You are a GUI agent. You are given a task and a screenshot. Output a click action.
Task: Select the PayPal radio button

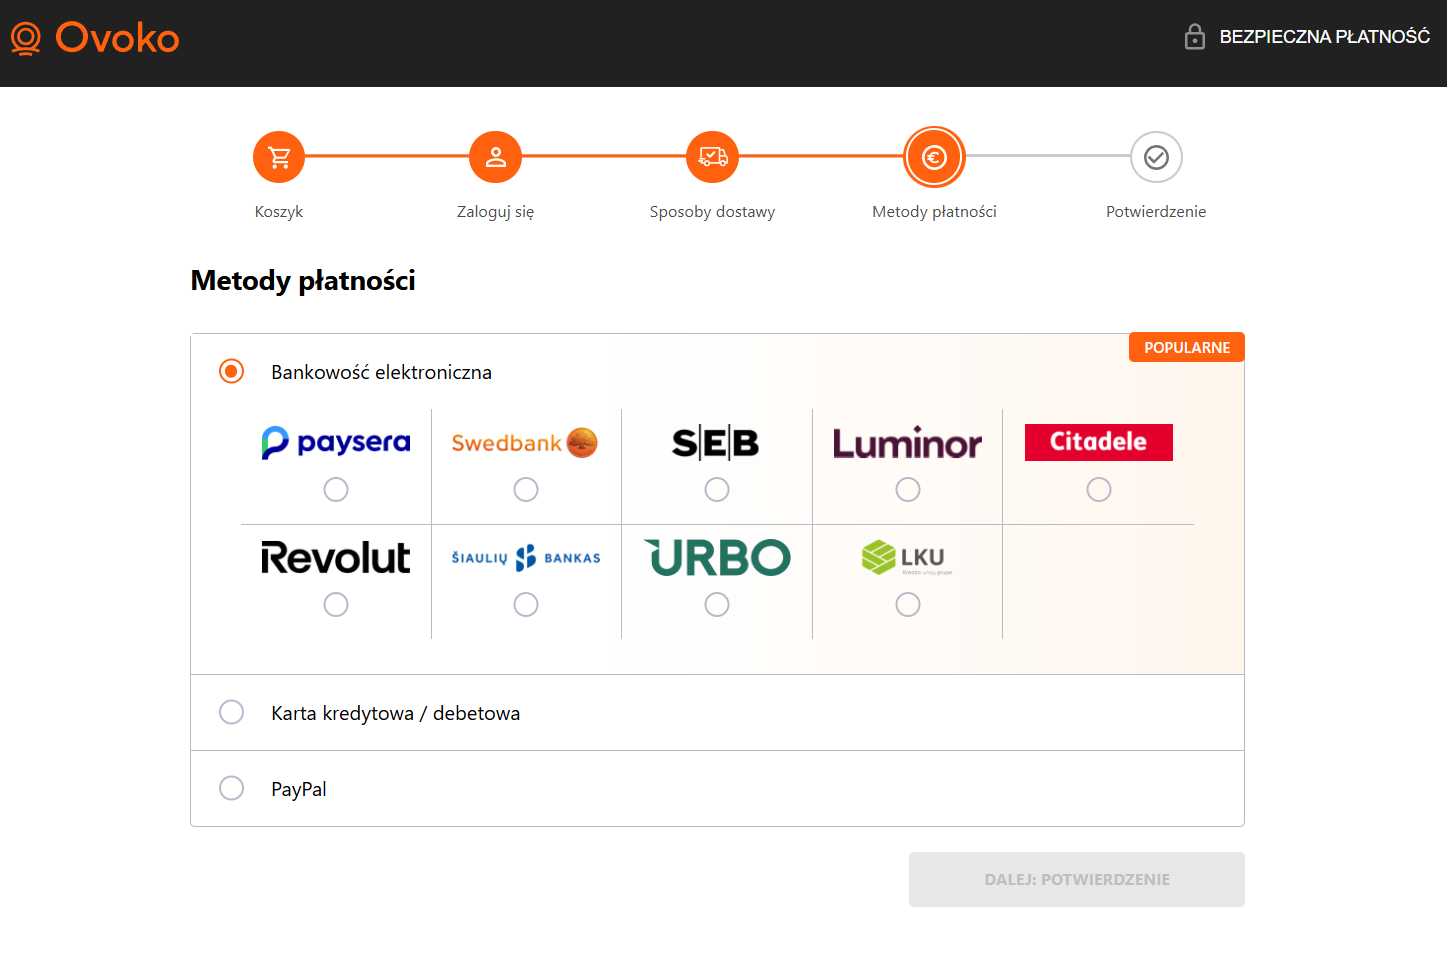pos(231,788)
